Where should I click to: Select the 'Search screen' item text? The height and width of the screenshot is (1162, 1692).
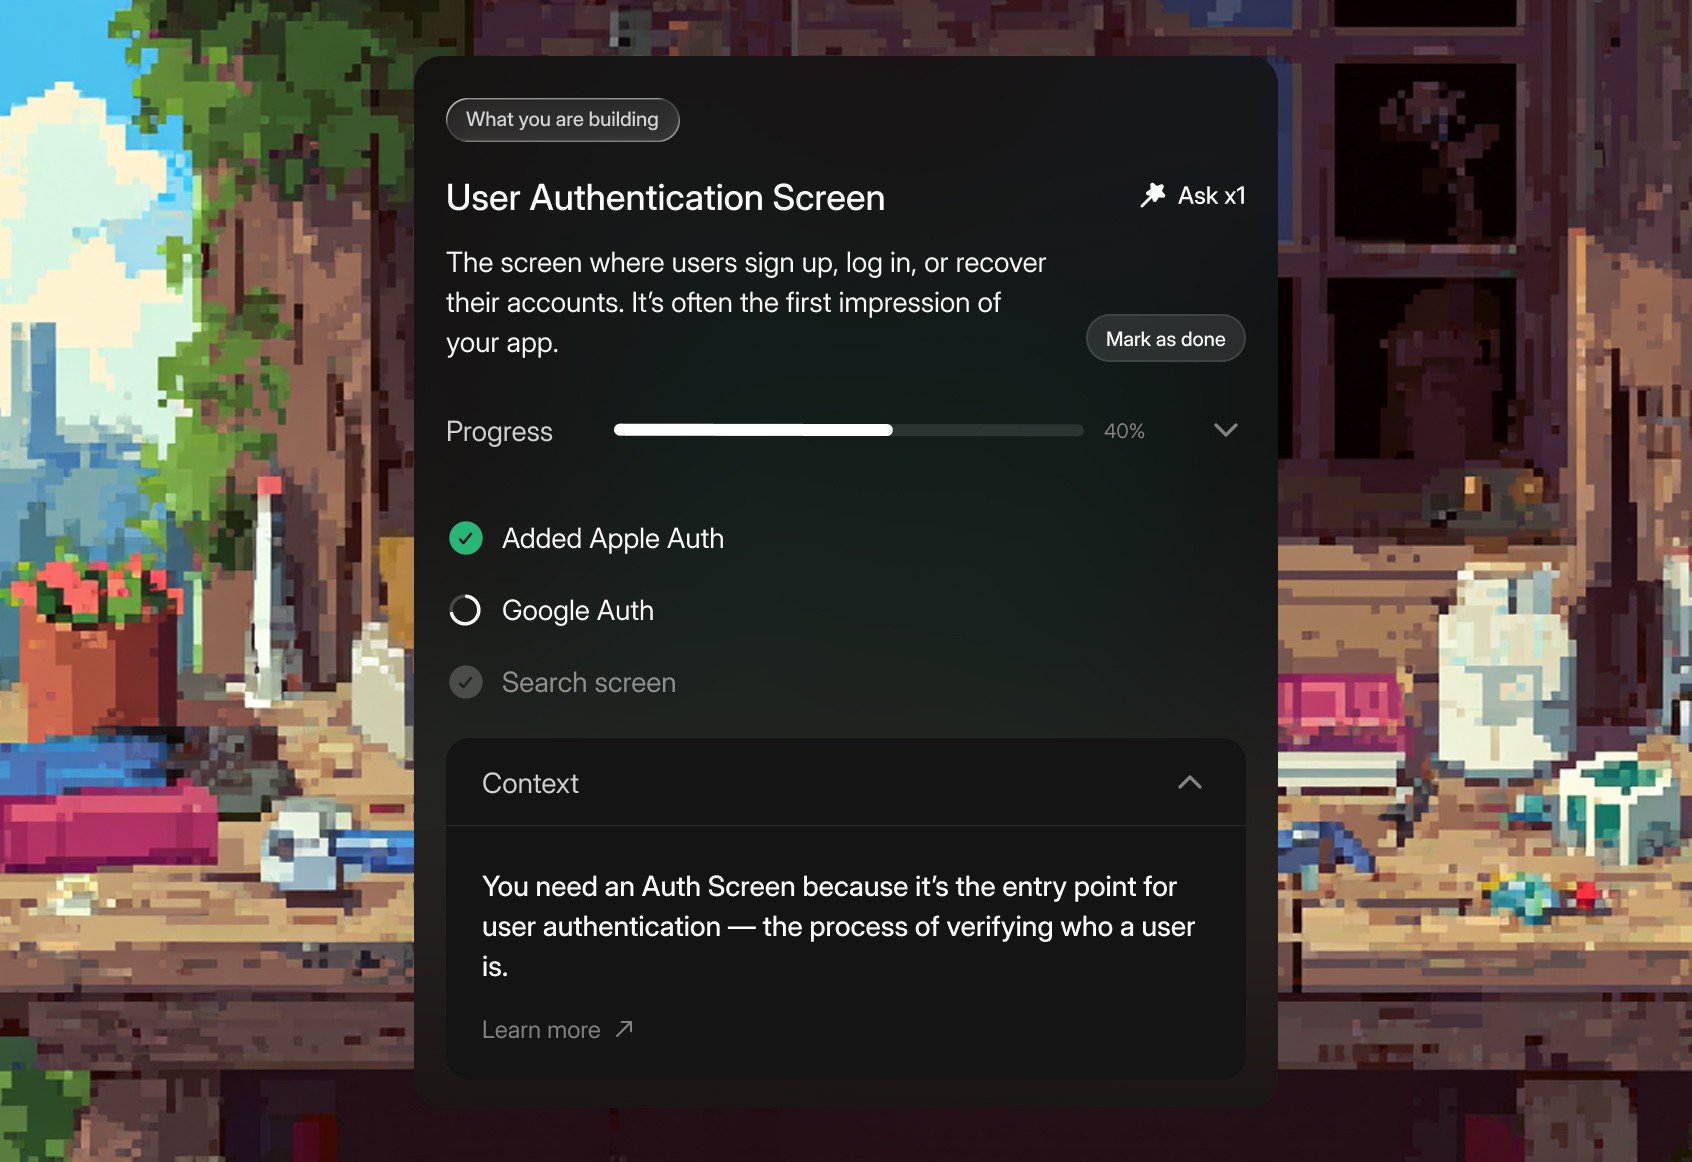pos(589,682)
